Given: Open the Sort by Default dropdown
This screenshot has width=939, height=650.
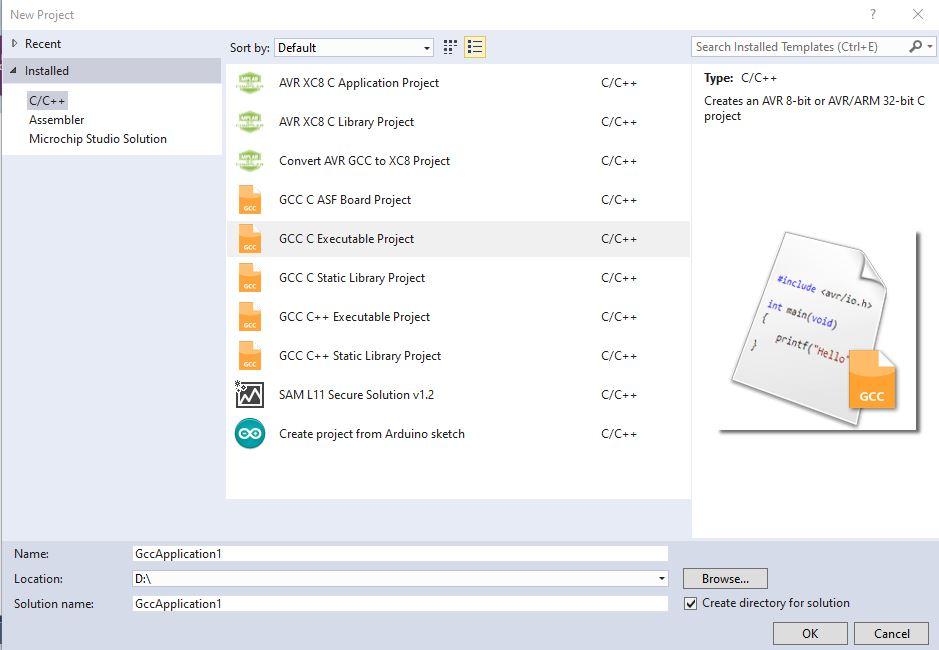Looking at the screenshot, I should (354, 47).
